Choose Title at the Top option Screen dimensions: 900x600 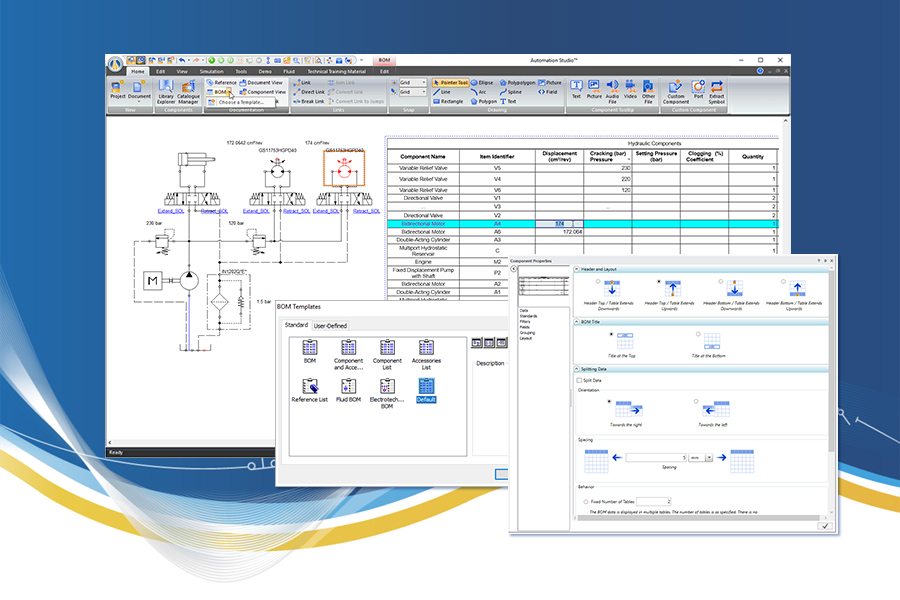pyautogui.click(x=611, y=334)
